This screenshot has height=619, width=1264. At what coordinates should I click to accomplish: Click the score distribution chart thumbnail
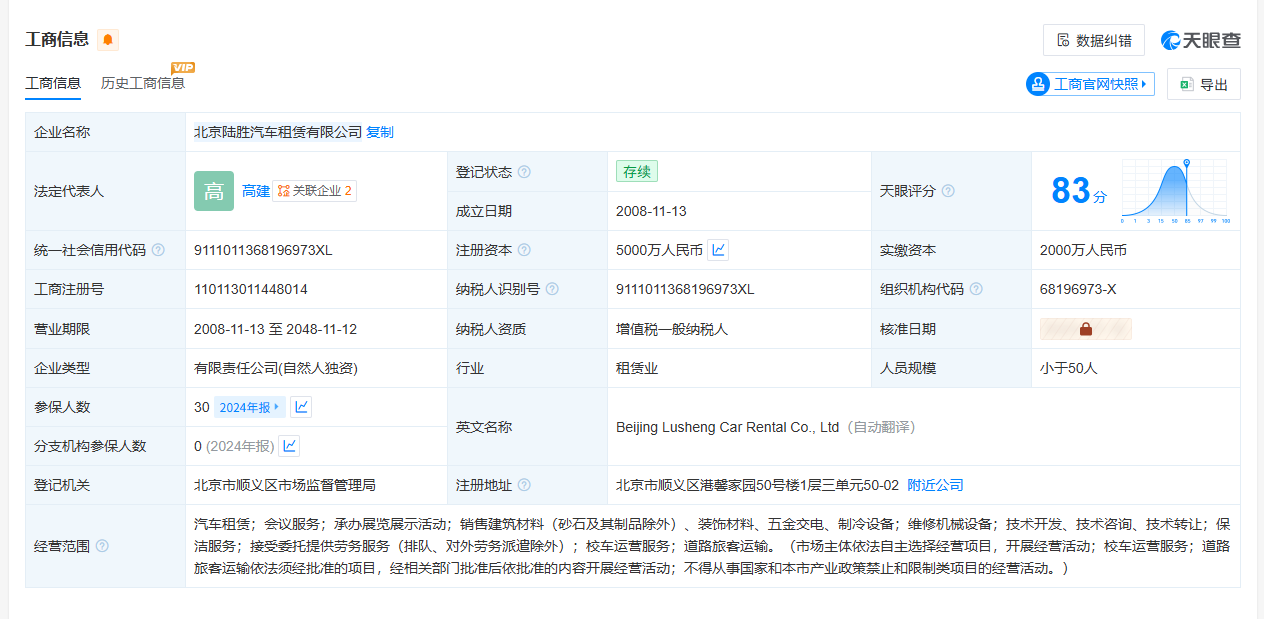(1175, 191)
